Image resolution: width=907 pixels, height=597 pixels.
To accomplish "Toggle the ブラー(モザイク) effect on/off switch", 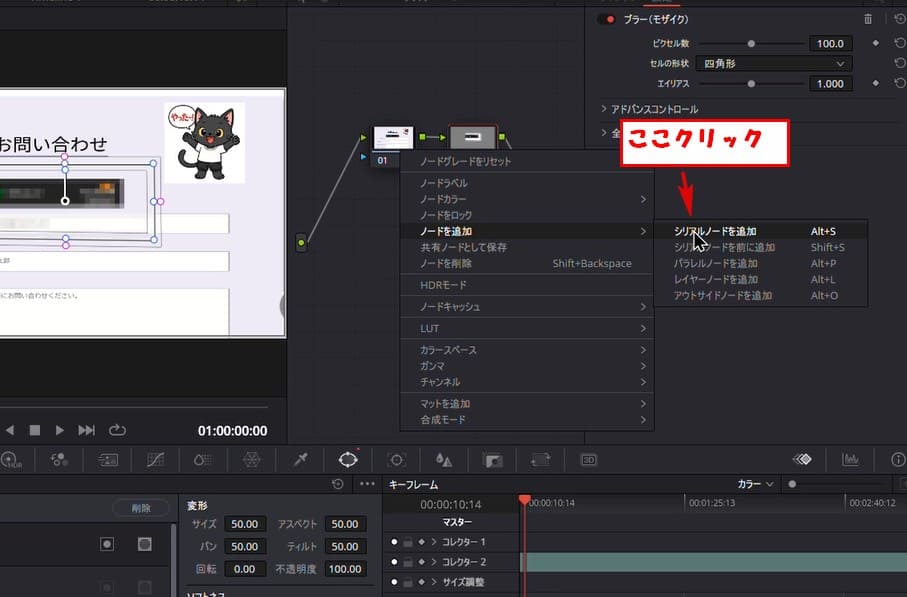I will [606, 19].
